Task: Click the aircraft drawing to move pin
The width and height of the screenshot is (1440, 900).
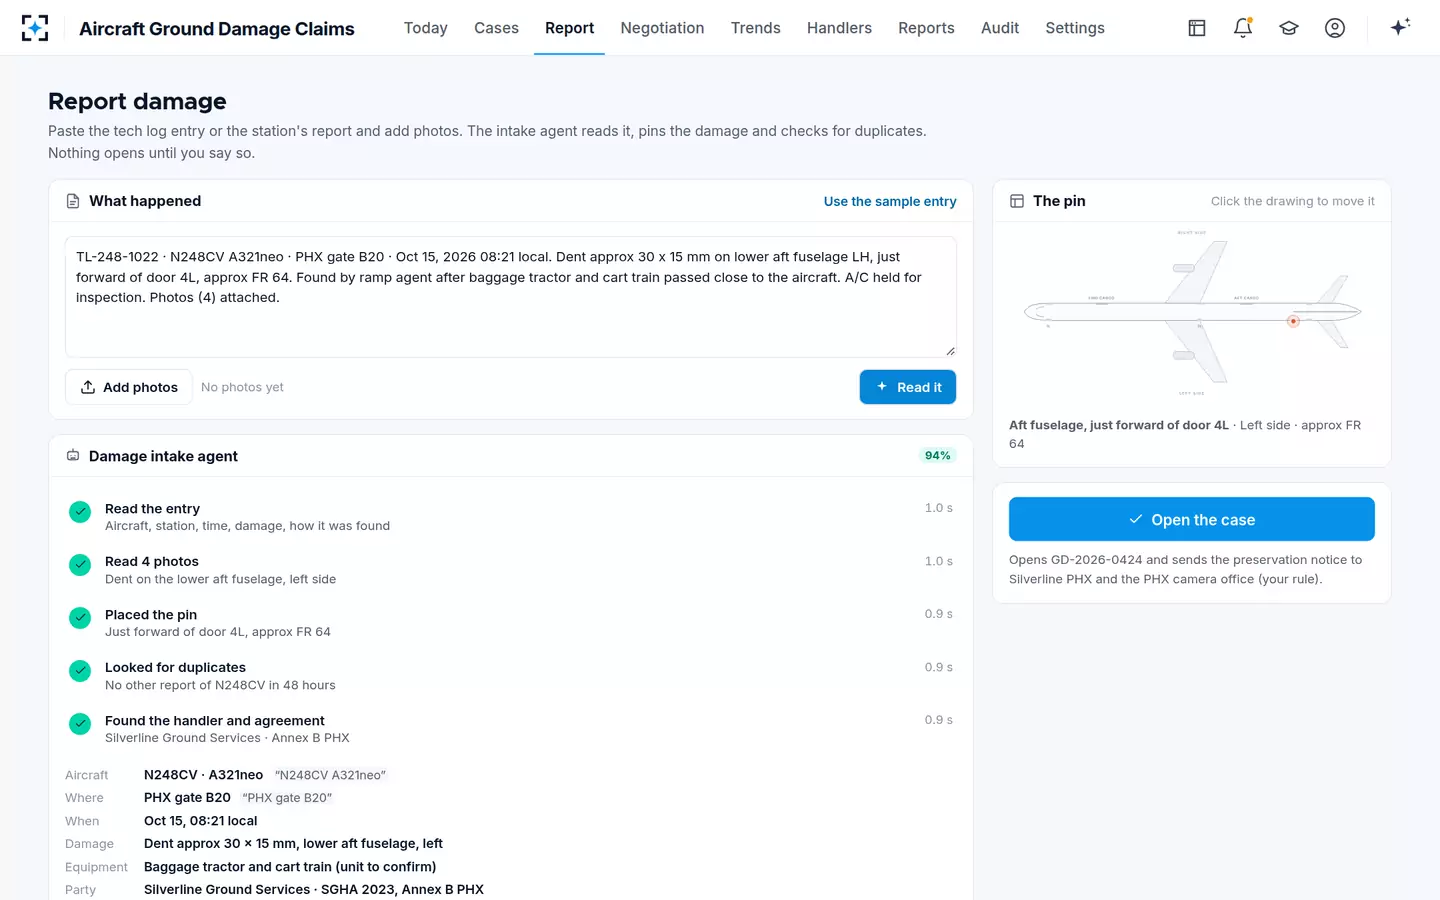Action: [1192, 313]
